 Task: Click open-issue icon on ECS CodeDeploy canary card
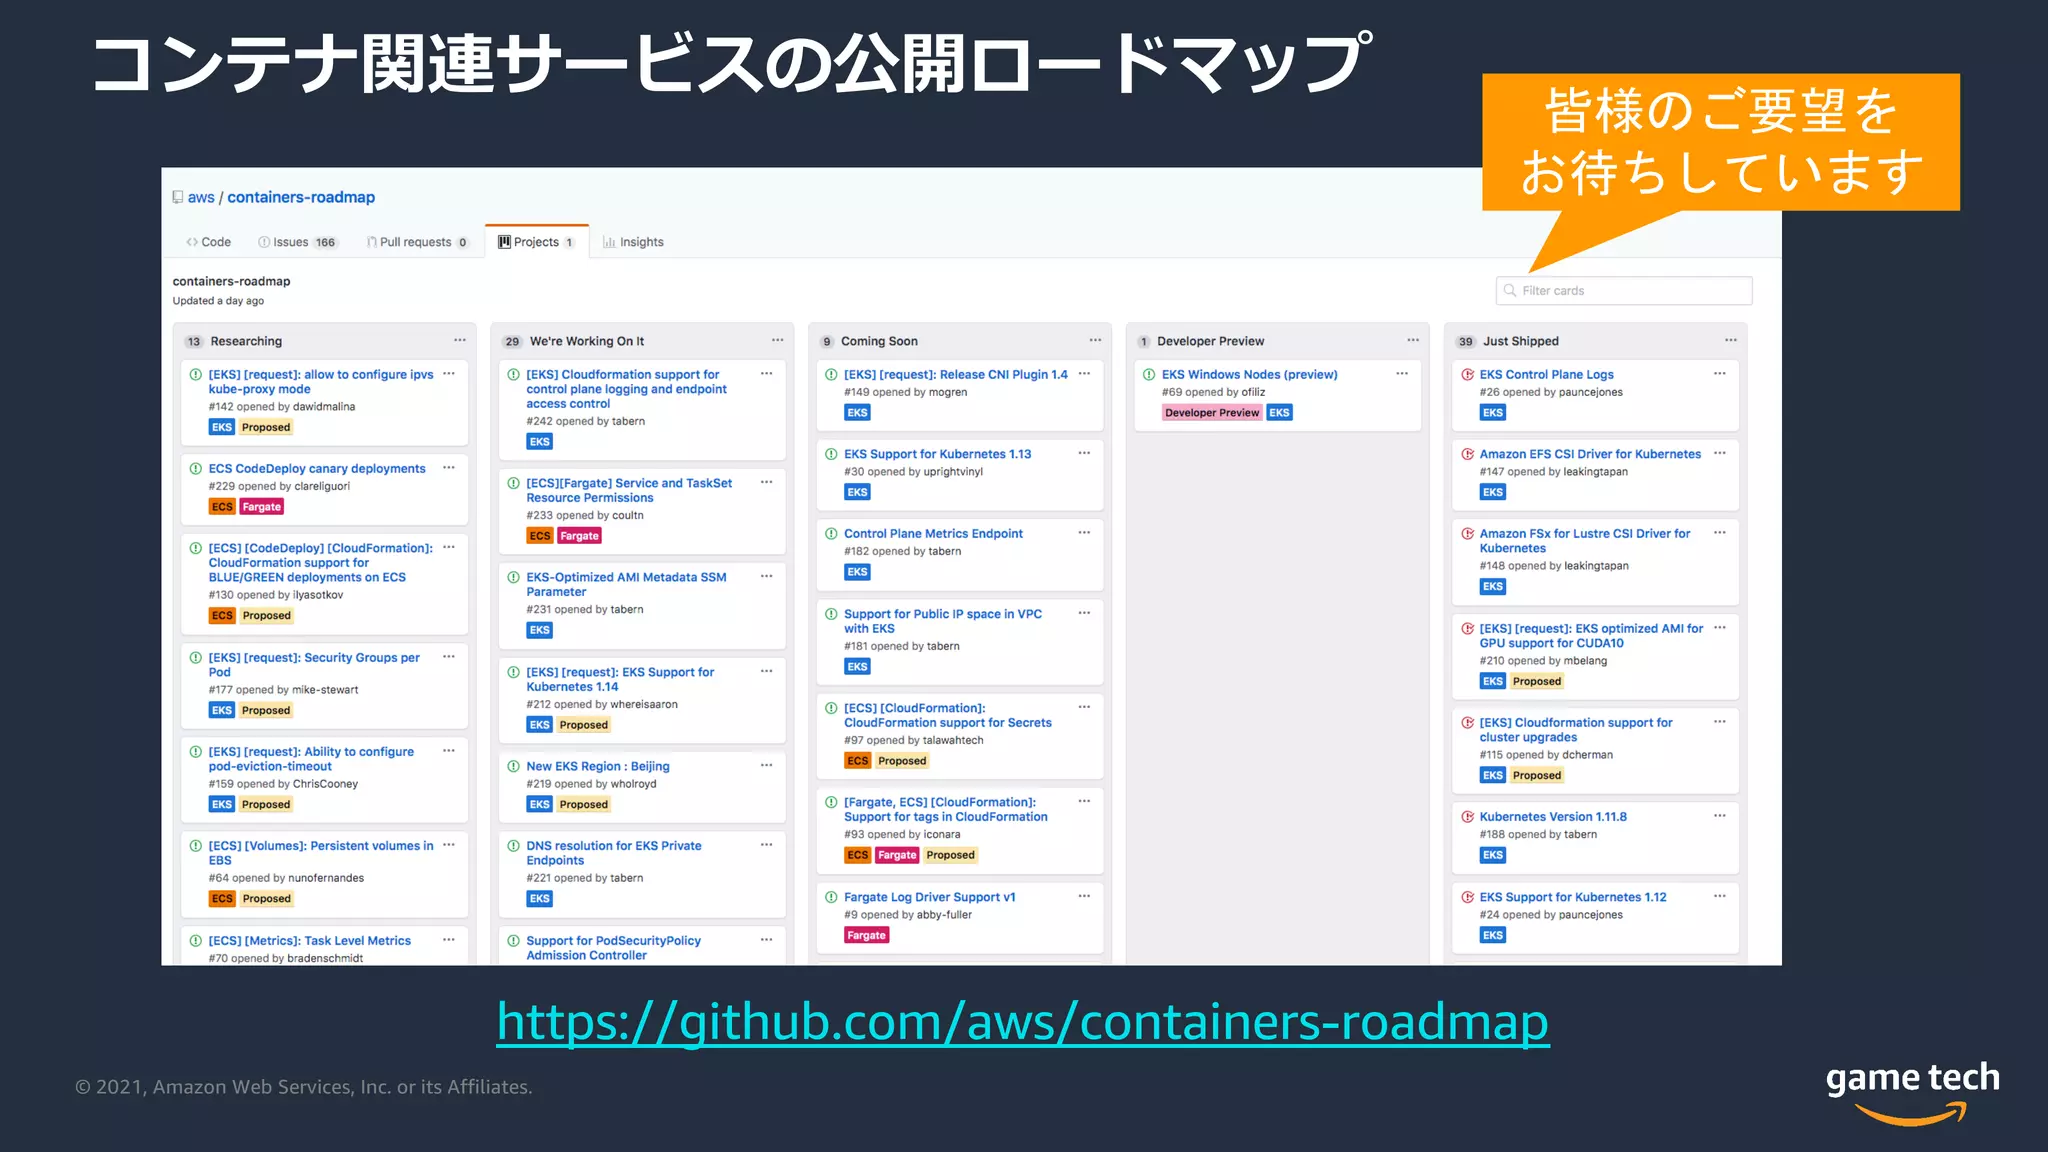(x=196, y=468)
